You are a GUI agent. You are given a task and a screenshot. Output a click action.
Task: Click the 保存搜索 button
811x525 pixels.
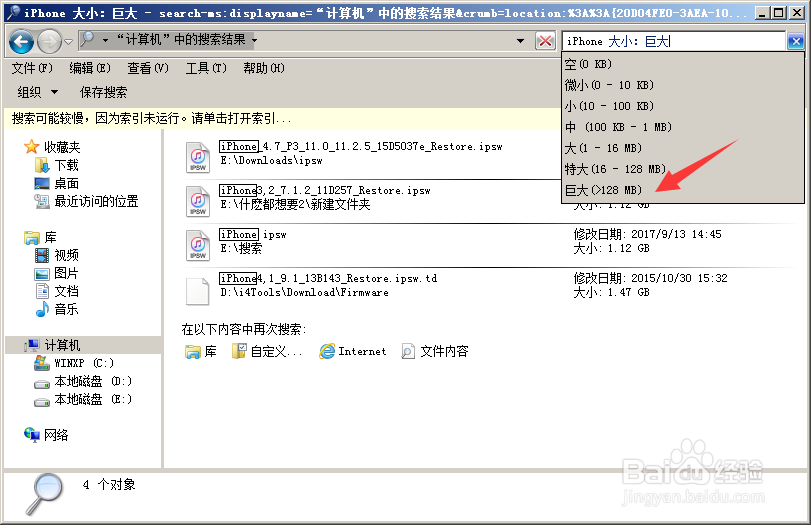click(x=103, y=92)
